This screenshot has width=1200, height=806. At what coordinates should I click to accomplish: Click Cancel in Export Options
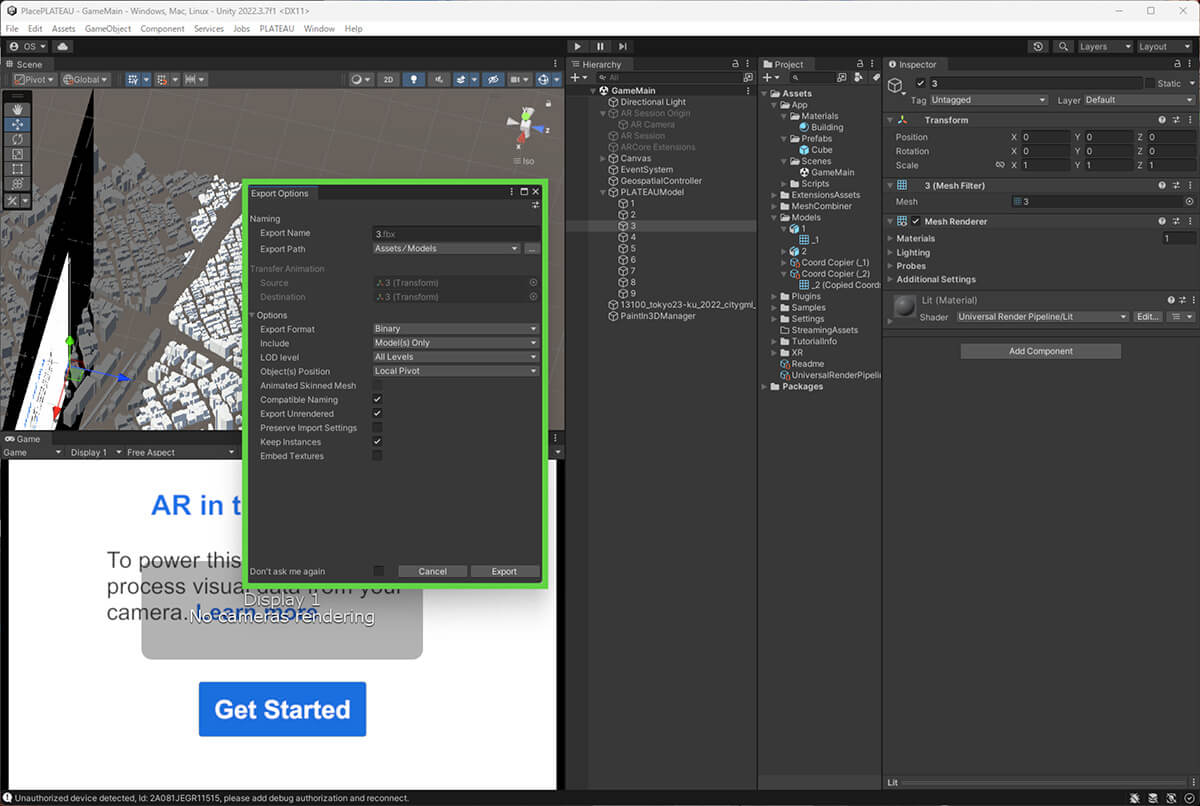point(432,571)
